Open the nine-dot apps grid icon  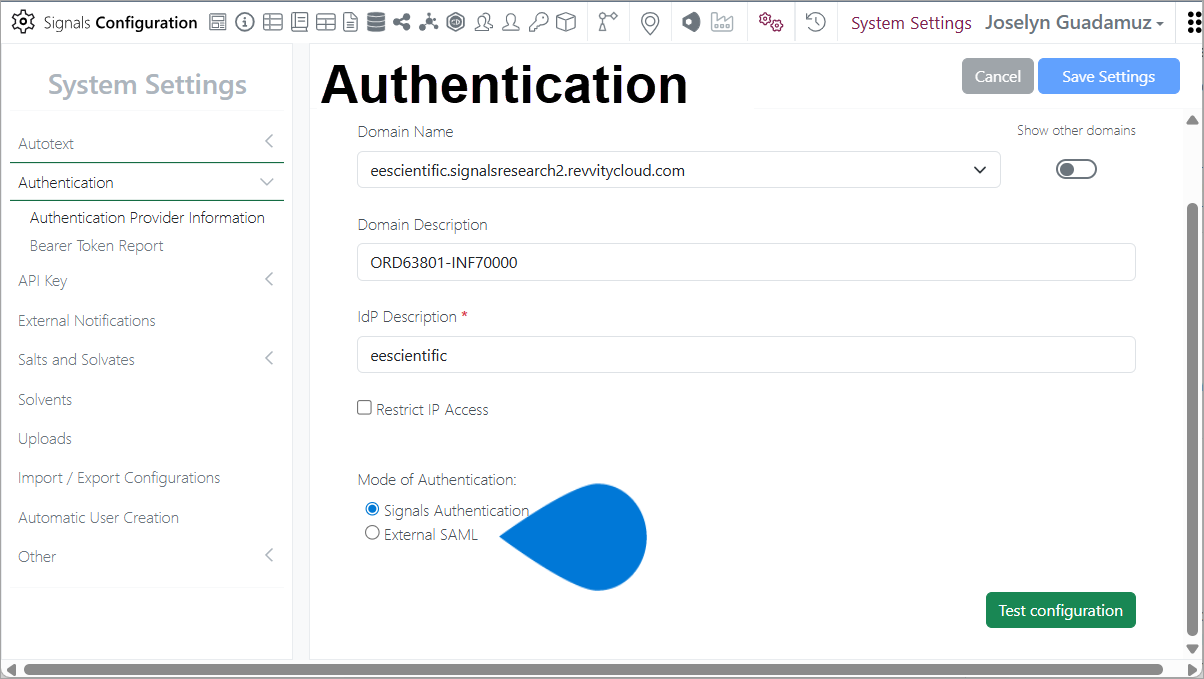tap(1188, 22)
